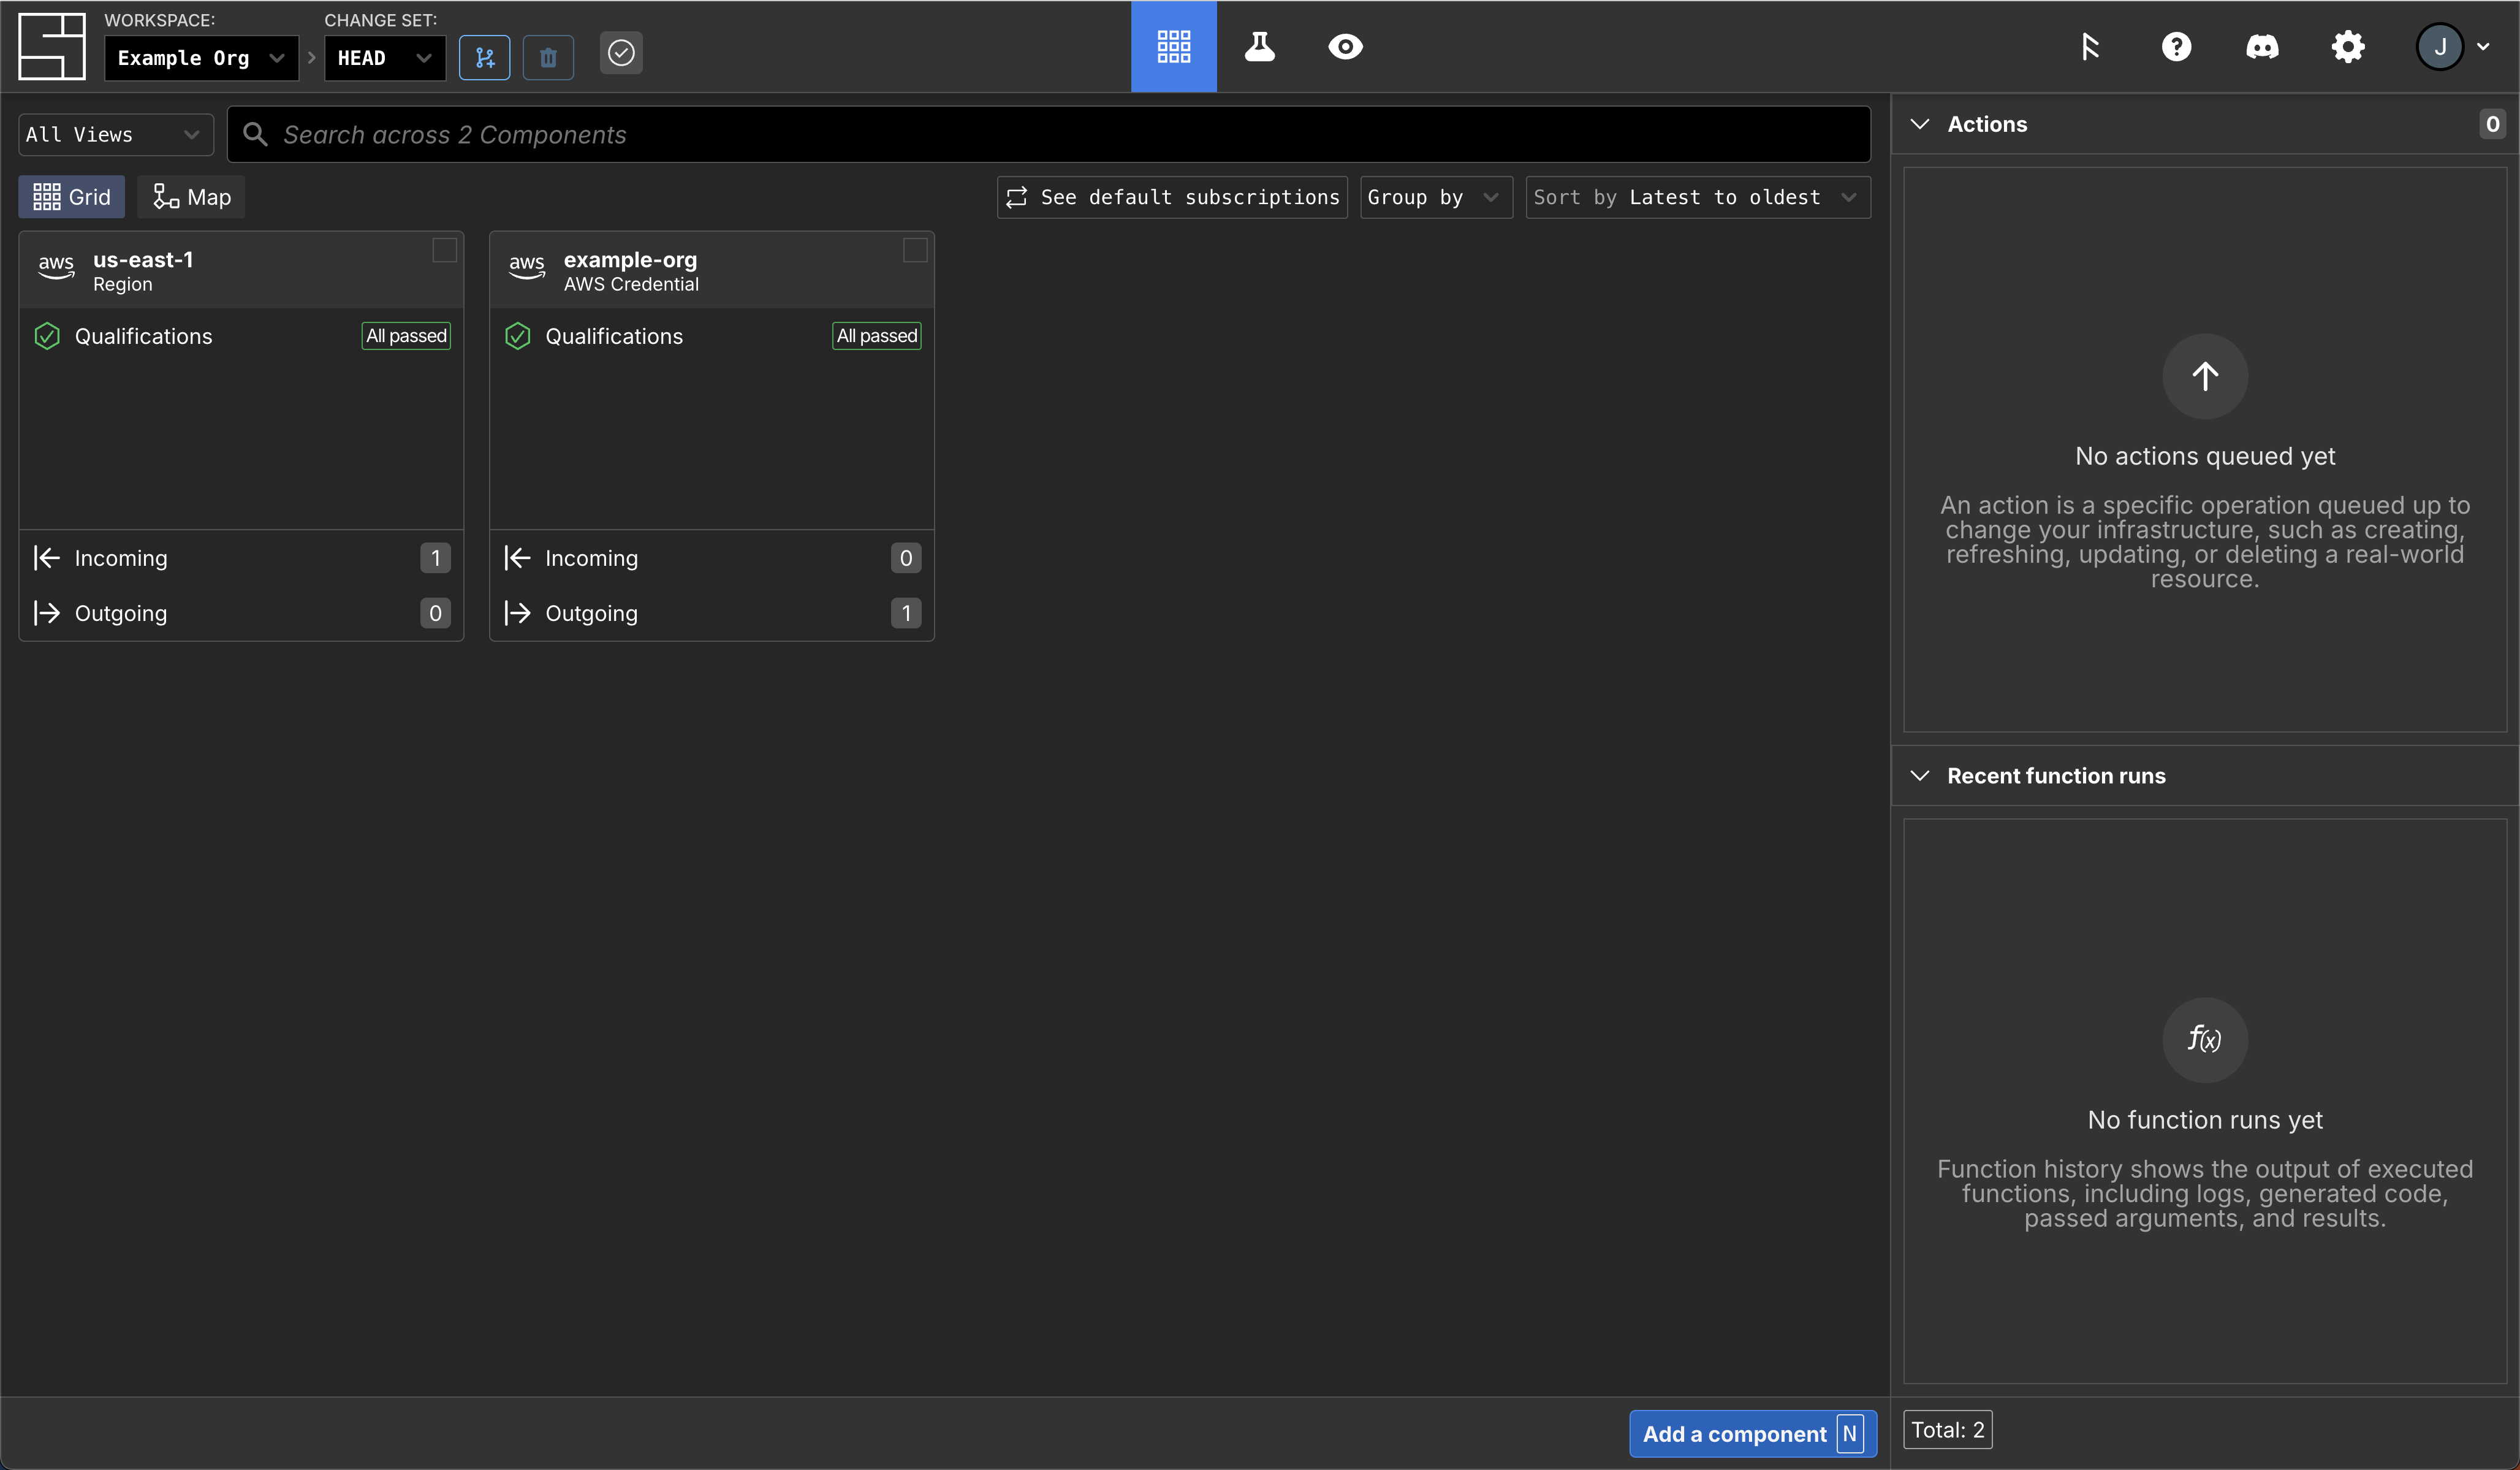Select the grid components view tab icon
The image size is (2520, 1470).
pyautogui.click(x=1174, y=46)
